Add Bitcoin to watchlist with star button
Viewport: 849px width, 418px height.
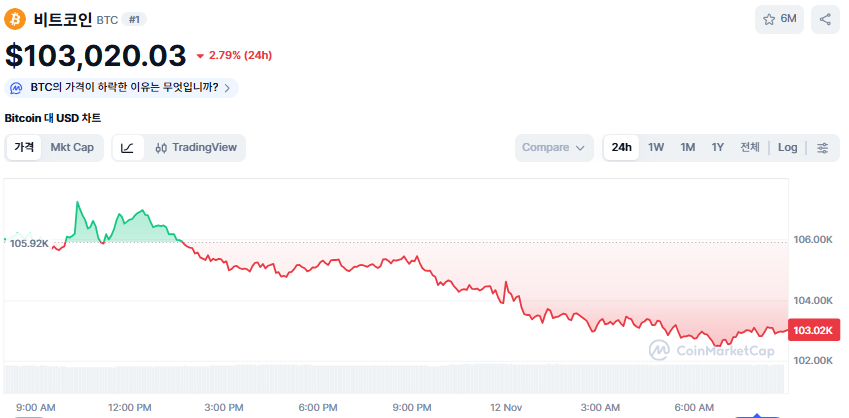click(780, 19)
